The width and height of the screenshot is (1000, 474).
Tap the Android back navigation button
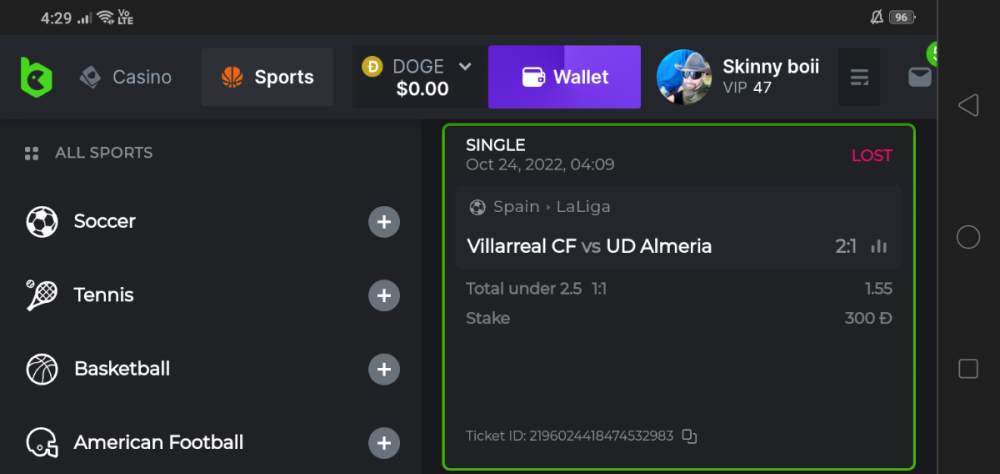point(967,105)
